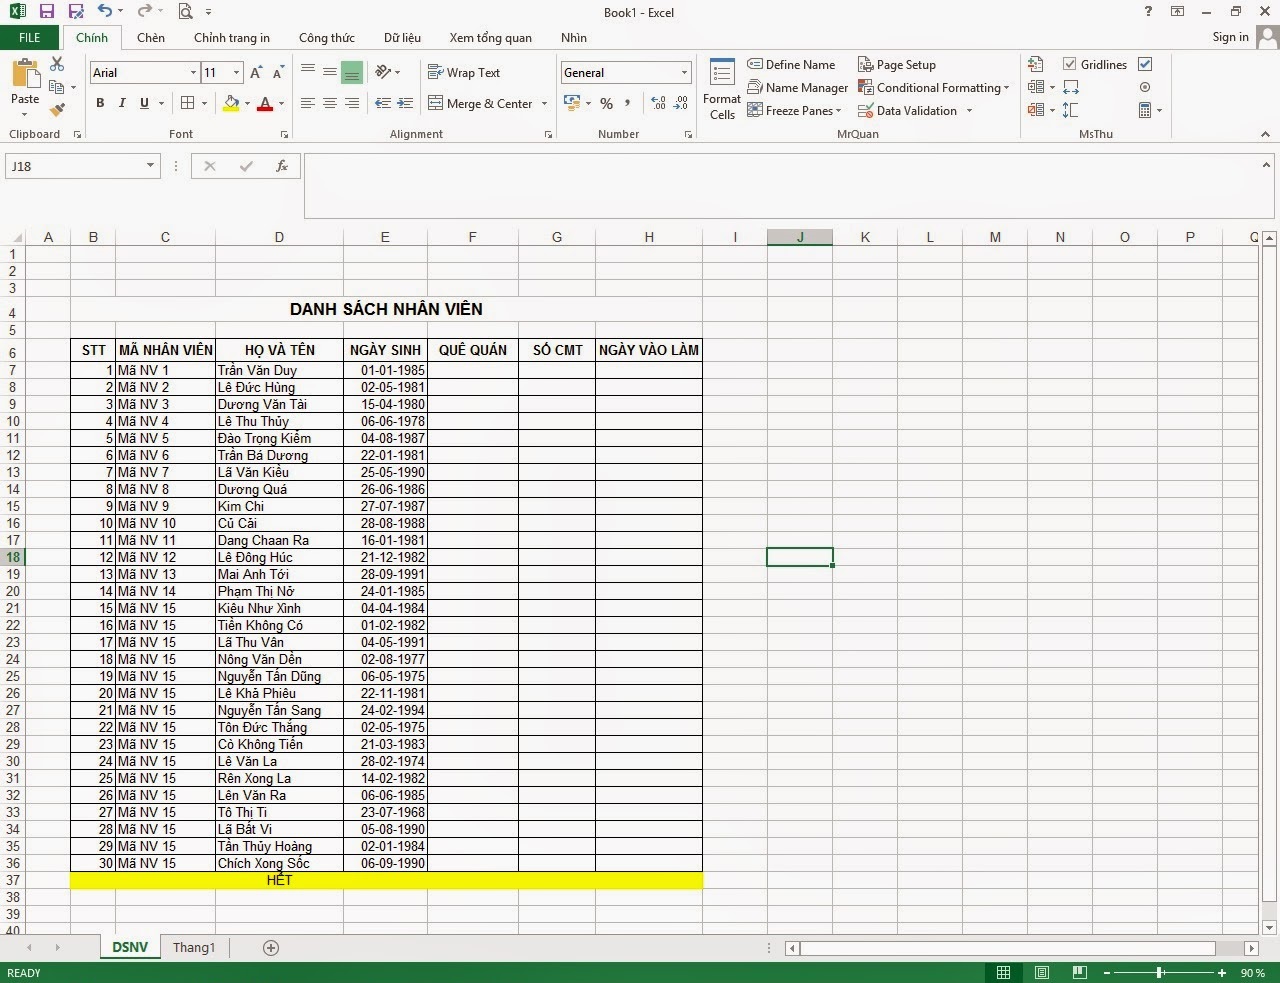
Task: Open the Công thức ribbon tab
Action: click(327, 37)
